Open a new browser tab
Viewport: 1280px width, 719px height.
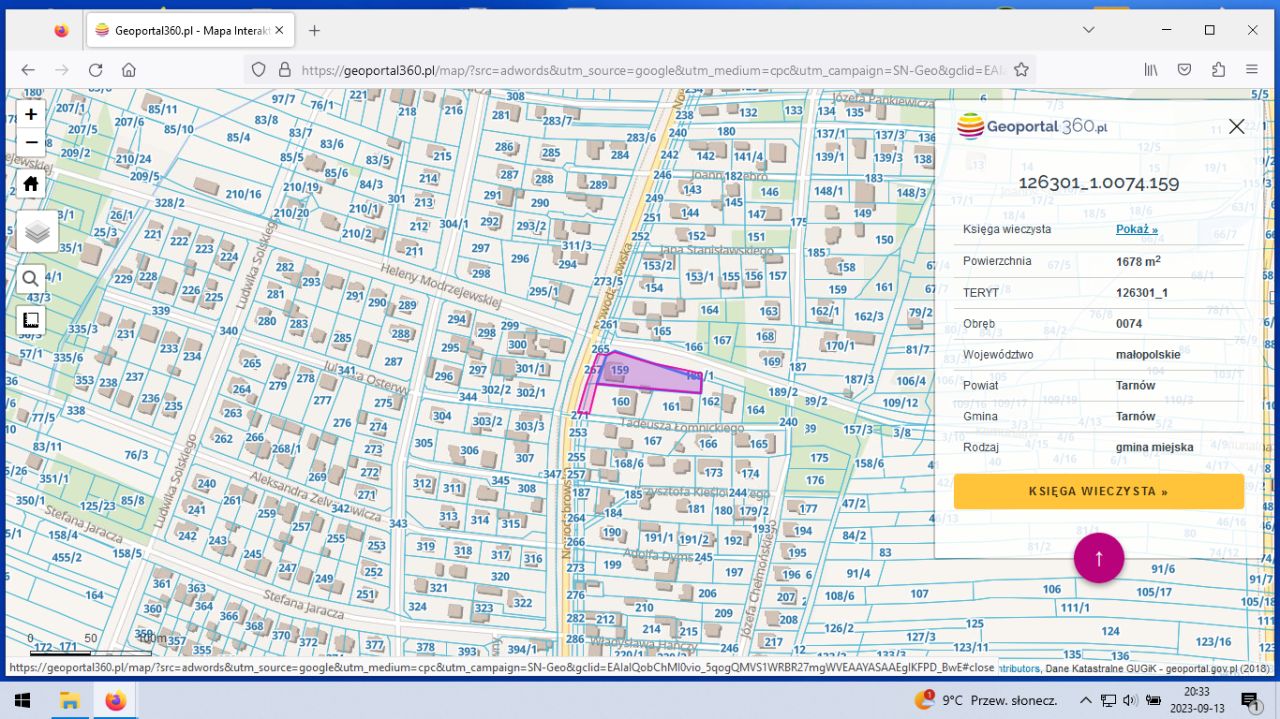pyautogui.click(x=314, y=30)
